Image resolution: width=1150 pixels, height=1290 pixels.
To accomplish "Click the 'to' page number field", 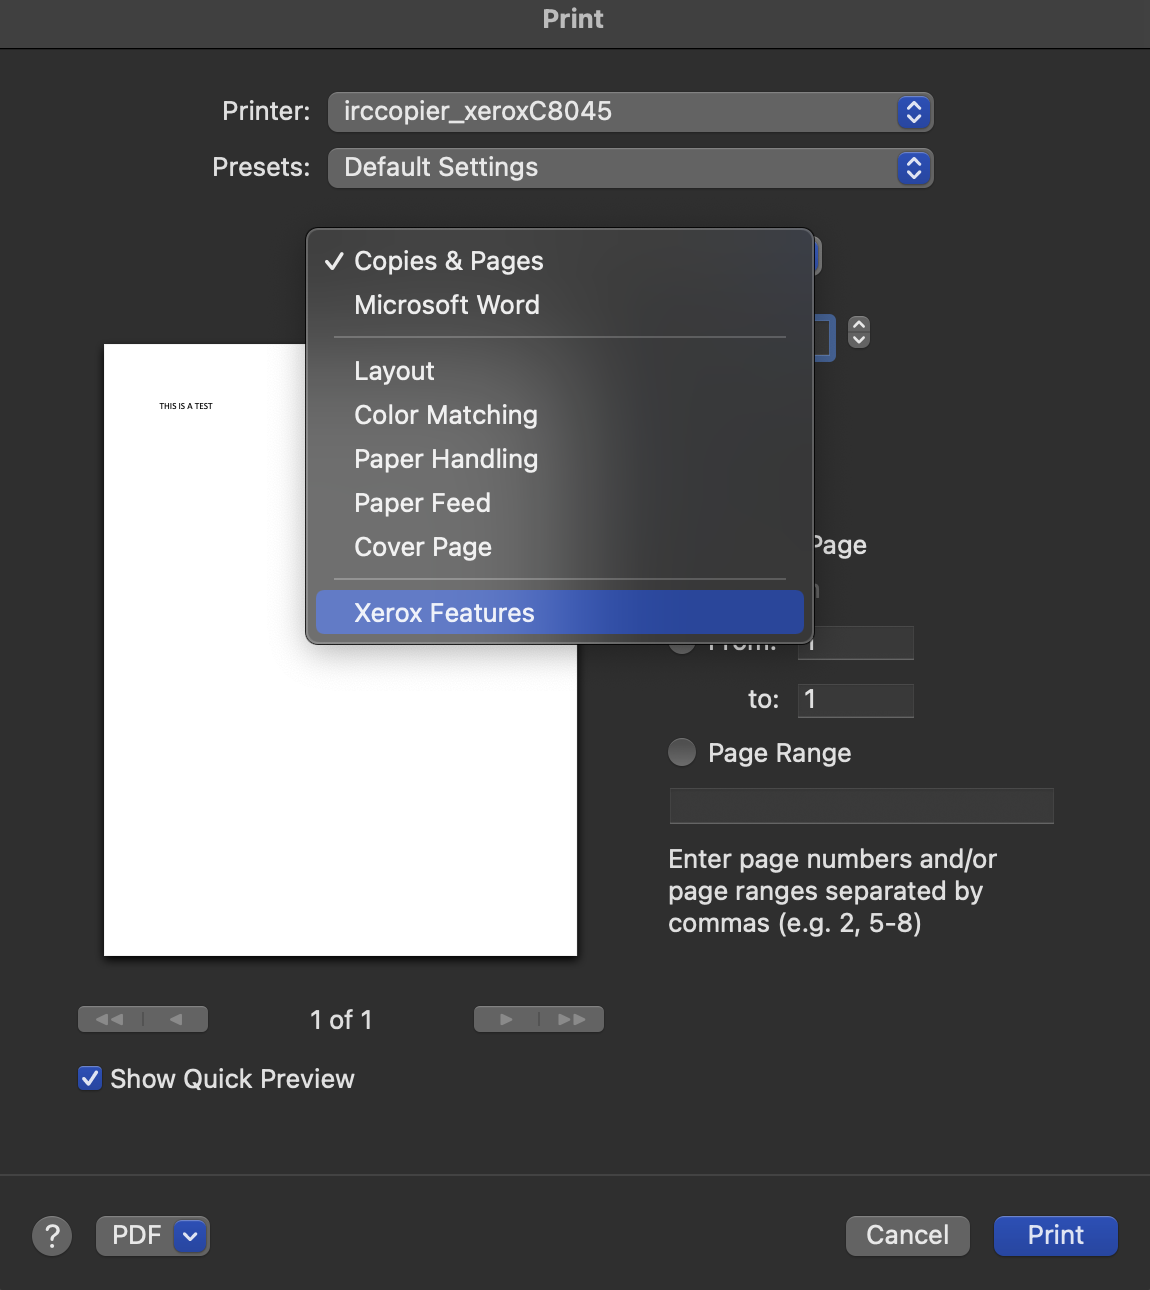I will coord(855,700).
